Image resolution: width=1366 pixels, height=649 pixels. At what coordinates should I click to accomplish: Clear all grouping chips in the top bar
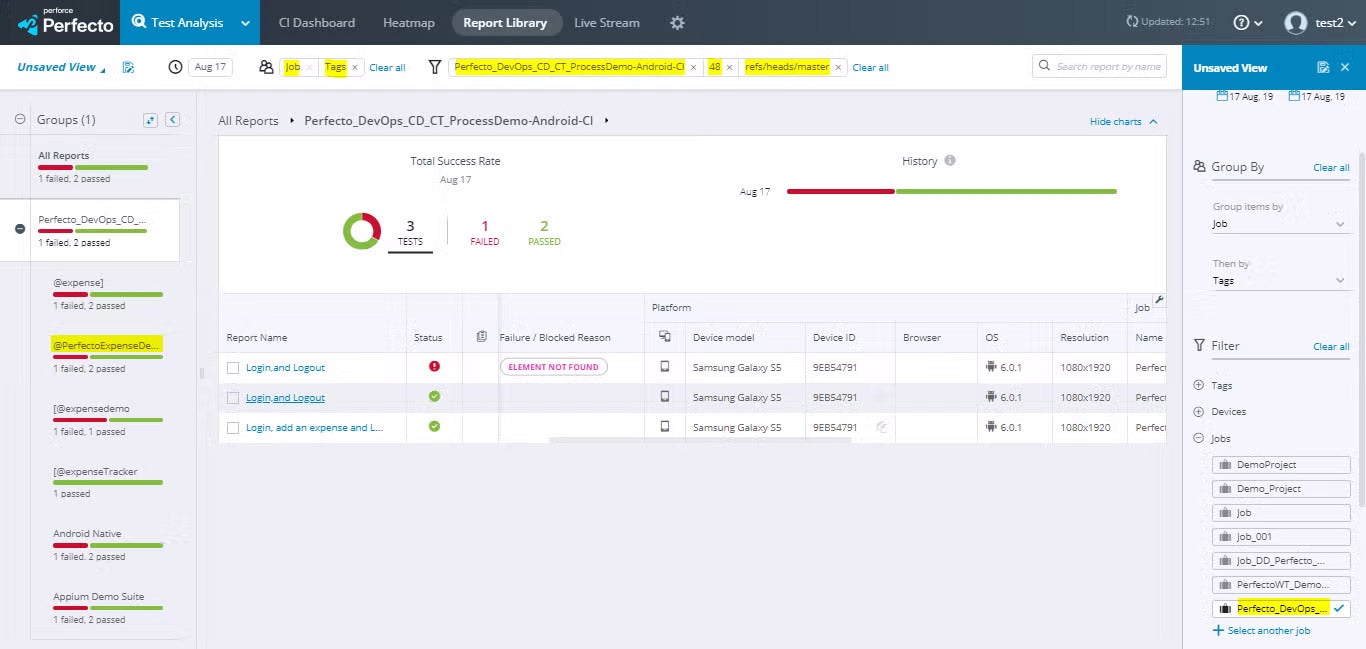(x=387, y=67)
